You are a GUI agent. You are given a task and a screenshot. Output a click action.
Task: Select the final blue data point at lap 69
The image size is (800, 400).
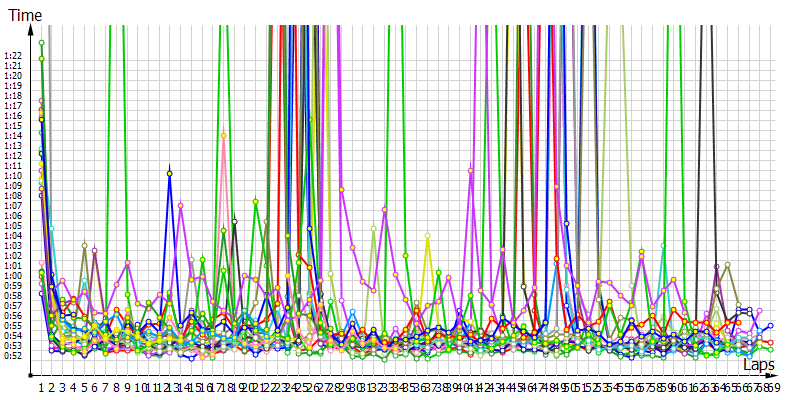click(770, 326)
